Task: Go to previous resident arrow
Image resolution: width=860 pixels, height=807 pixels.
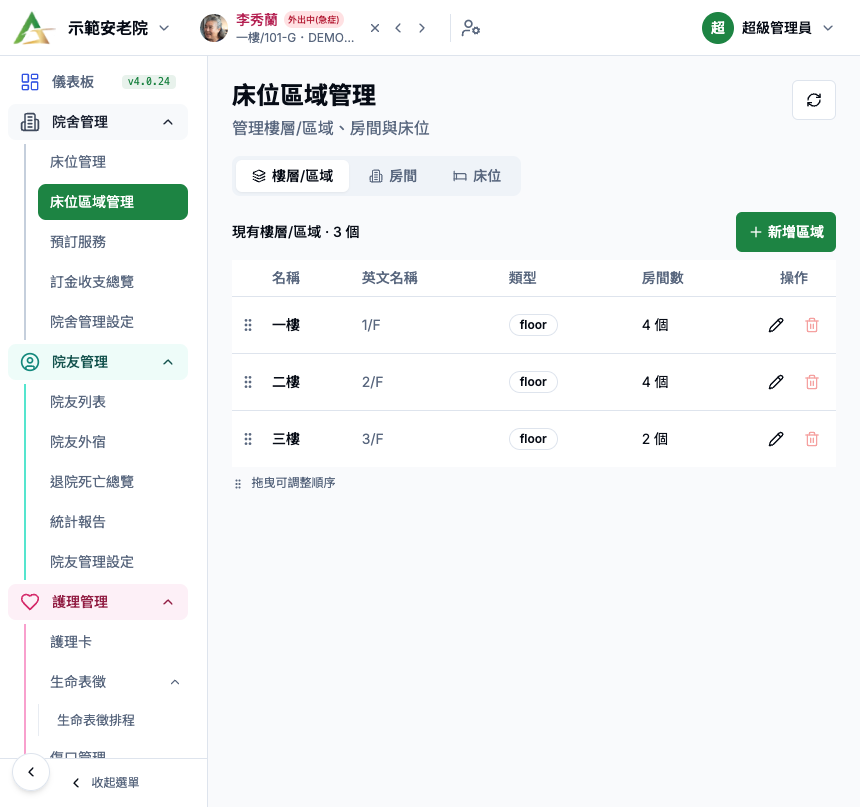Action: pos(398,28)
